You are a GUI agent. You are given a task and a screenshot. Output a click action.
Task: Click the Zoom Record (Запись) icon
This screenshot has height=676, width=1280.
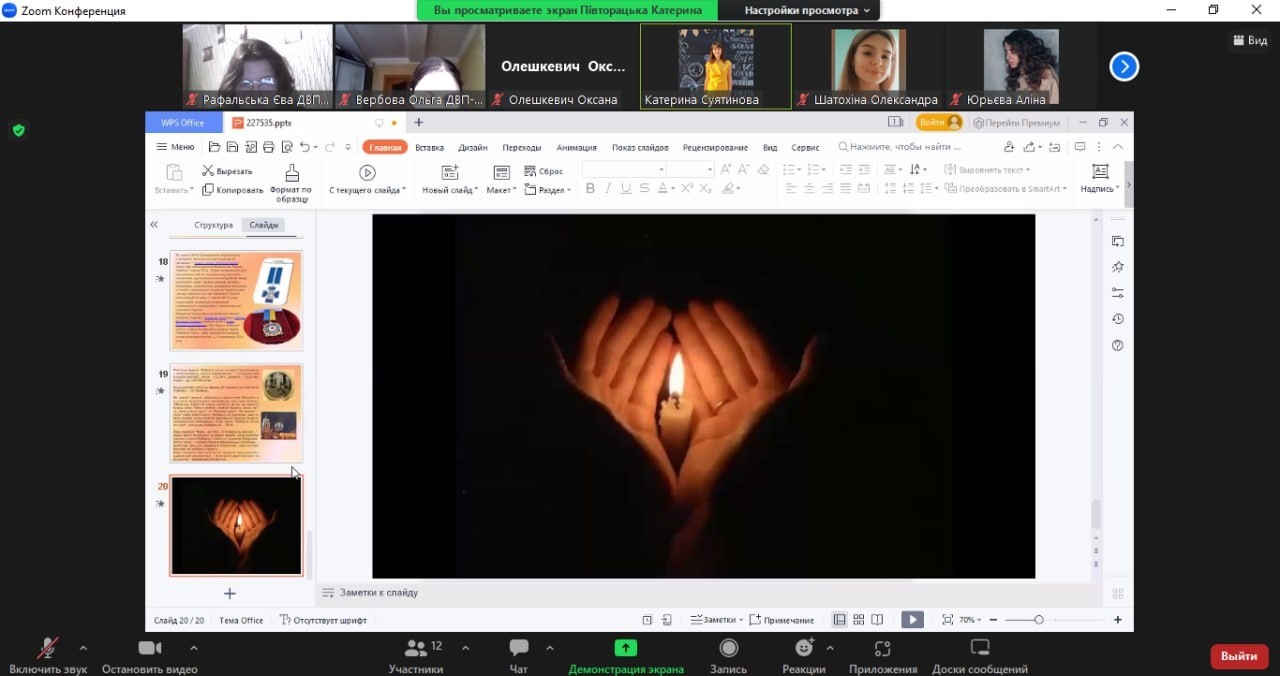pyautogui.click(x=729, y=648)
